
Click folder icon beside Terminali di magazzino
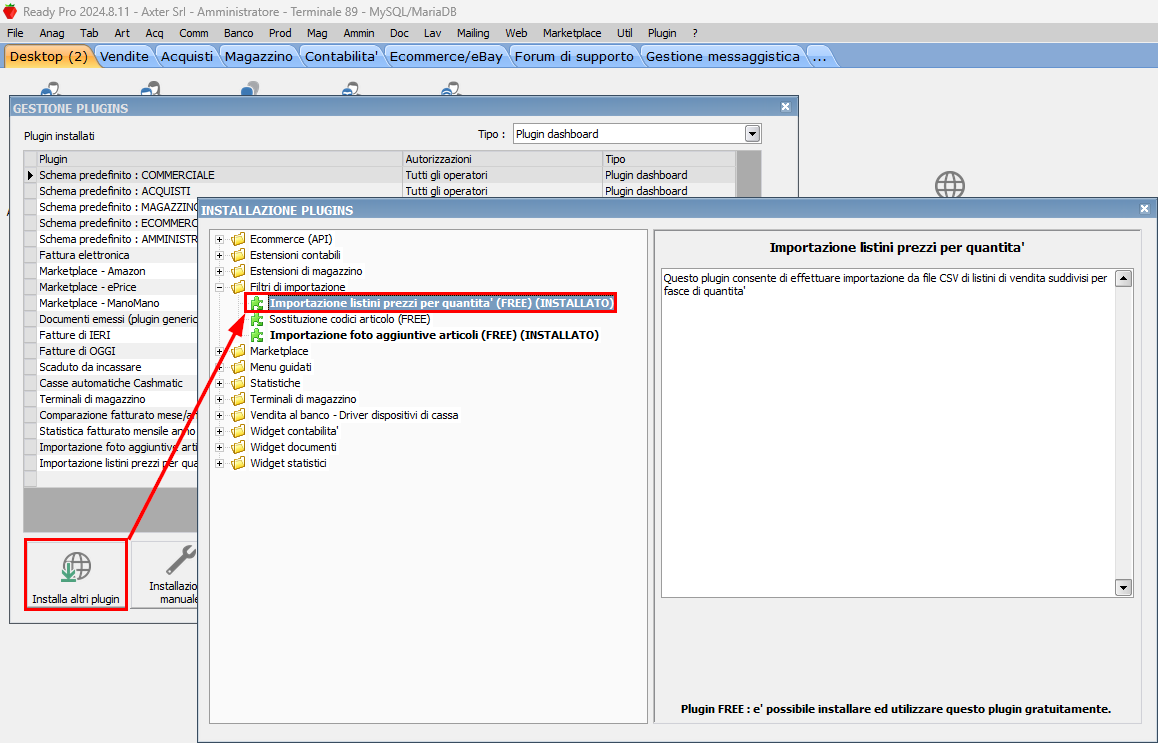click(238, 400)
